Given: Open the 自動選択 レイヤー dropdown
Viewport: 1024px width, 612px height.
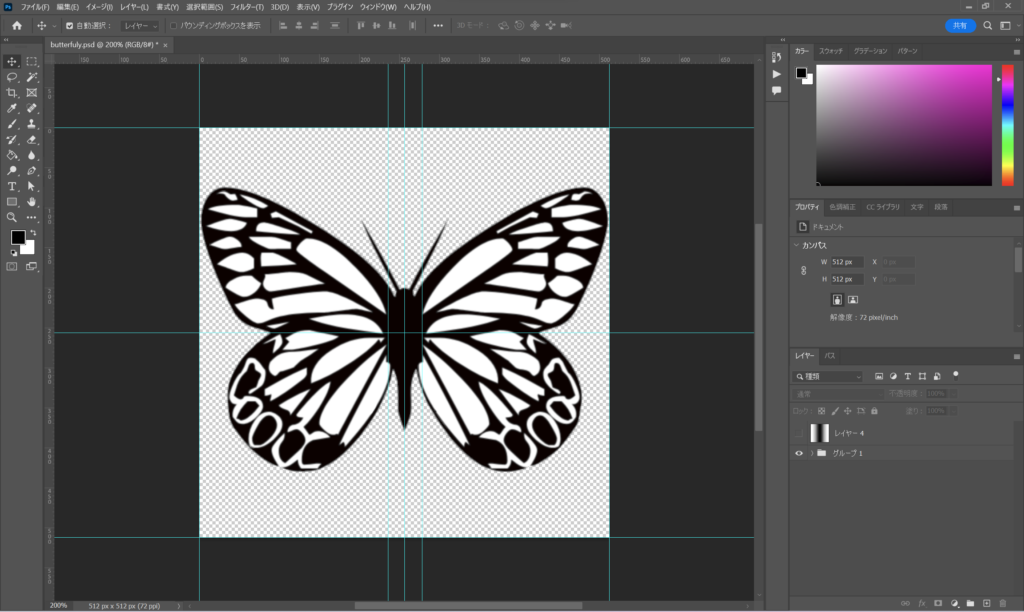Looking at the screenshot, I should coord(139,25).
